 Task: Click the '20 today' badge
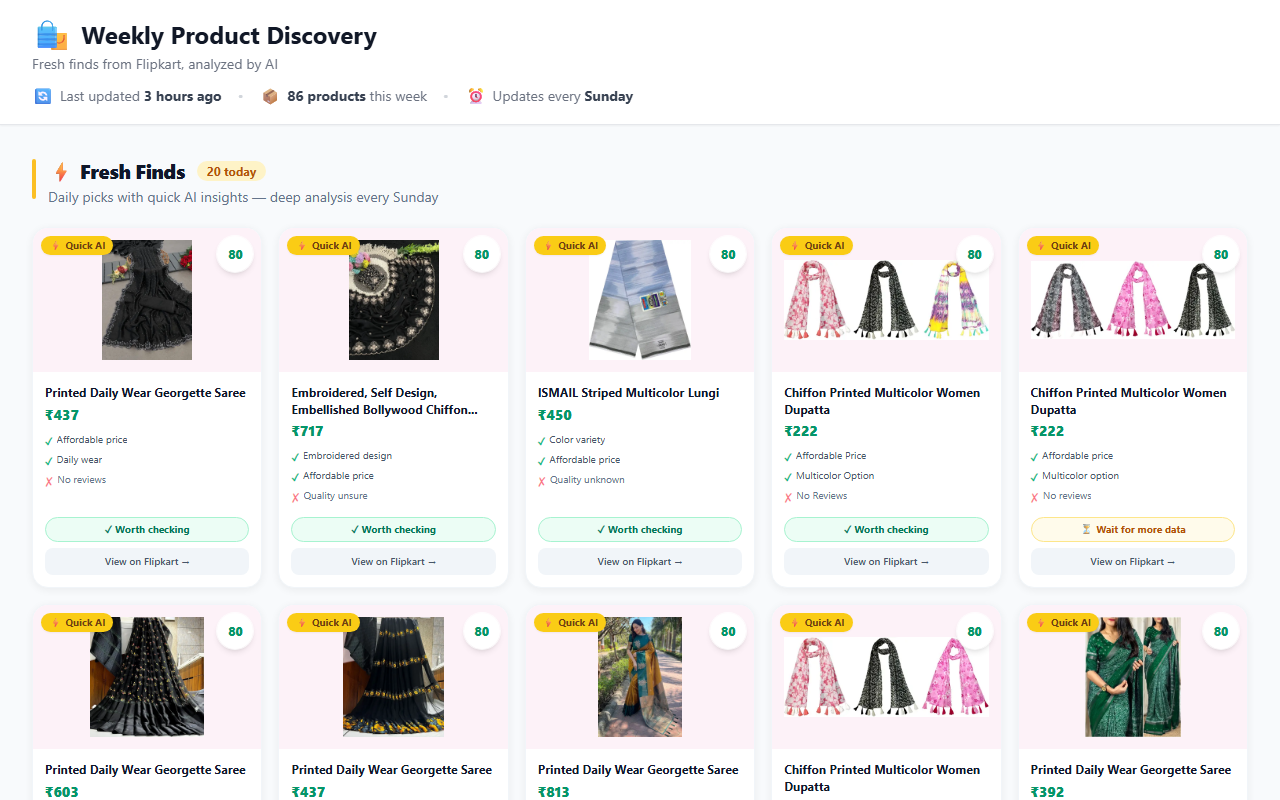(231, 172)
